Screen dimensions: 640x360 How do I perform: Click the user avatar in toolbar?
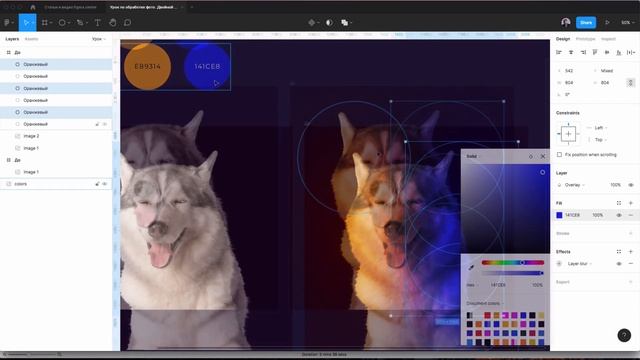point(566,22)
